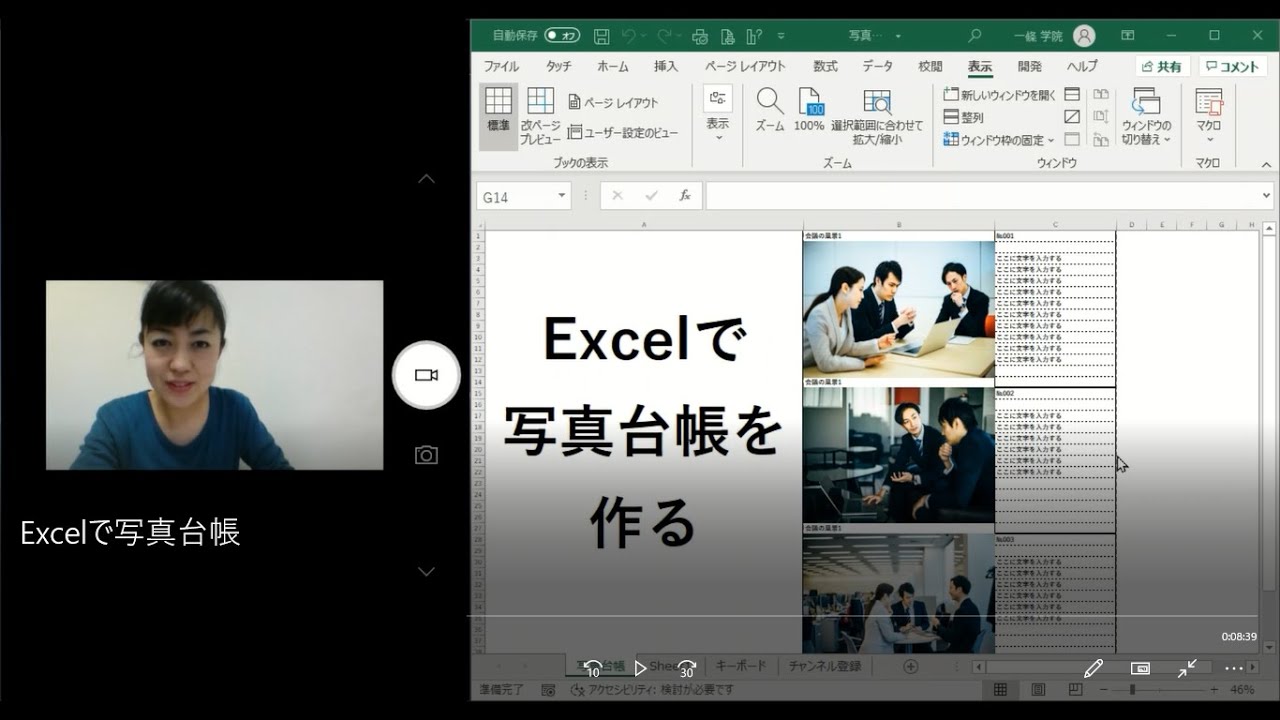Open the File (ファイル) tab
Screen dimensions: 1280x720
[501, 66]
